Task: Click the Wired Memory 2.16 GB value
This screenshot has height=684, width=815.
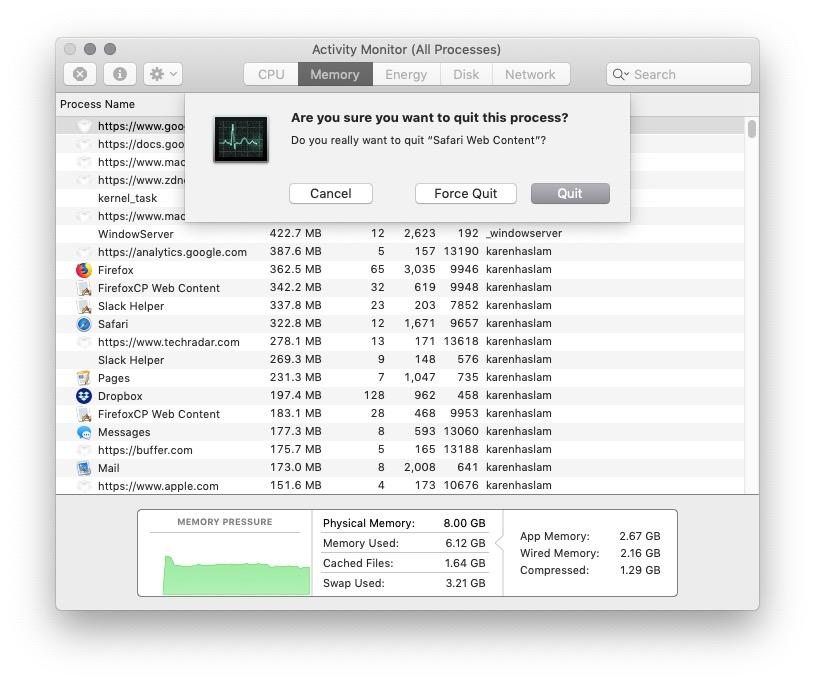Action: point(640,553)
